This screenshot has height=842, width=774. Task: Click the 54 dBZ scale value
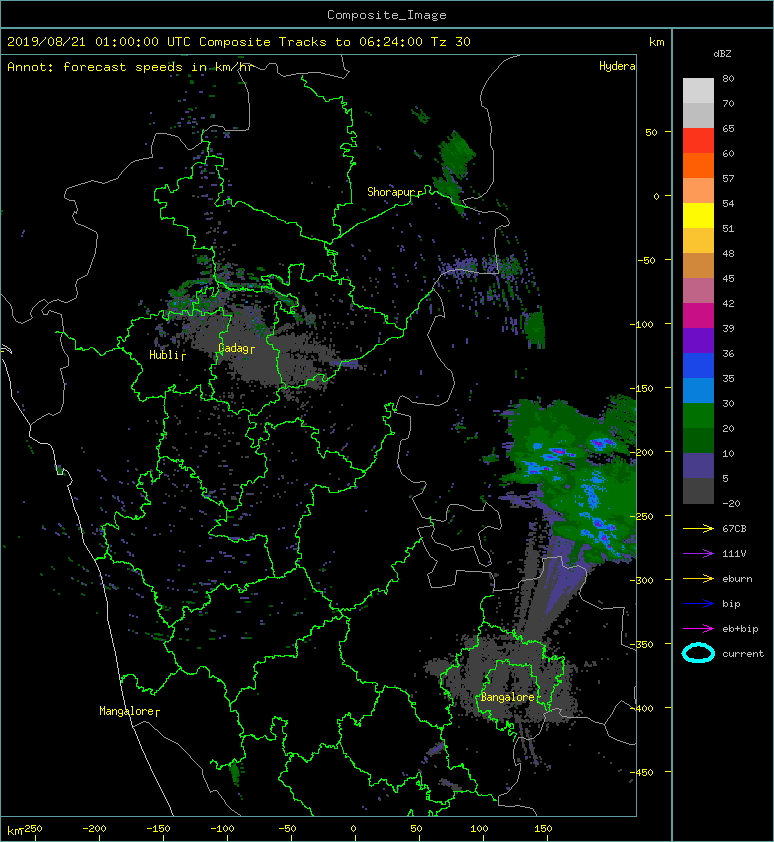(x=728, y=204)
